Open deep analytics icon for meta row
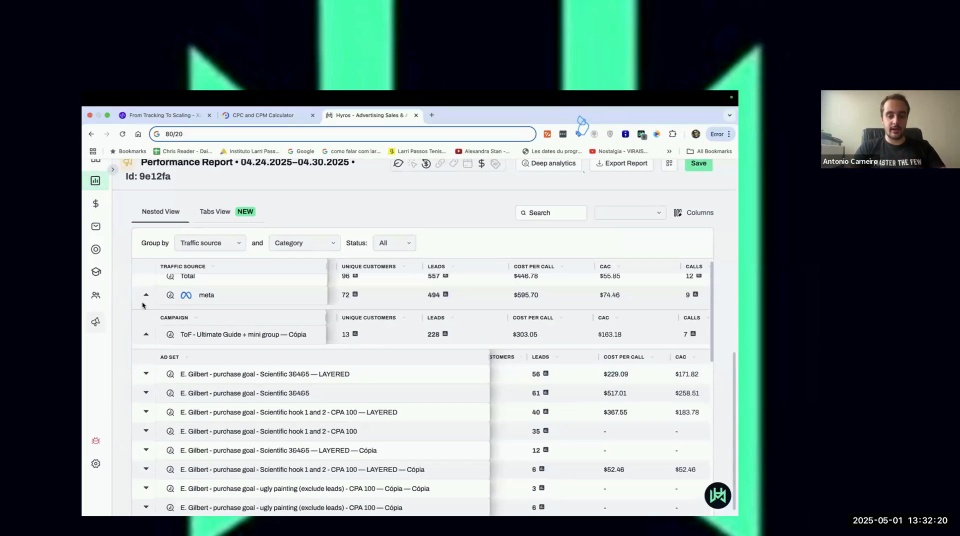960x536 pixels. point(170,295)
